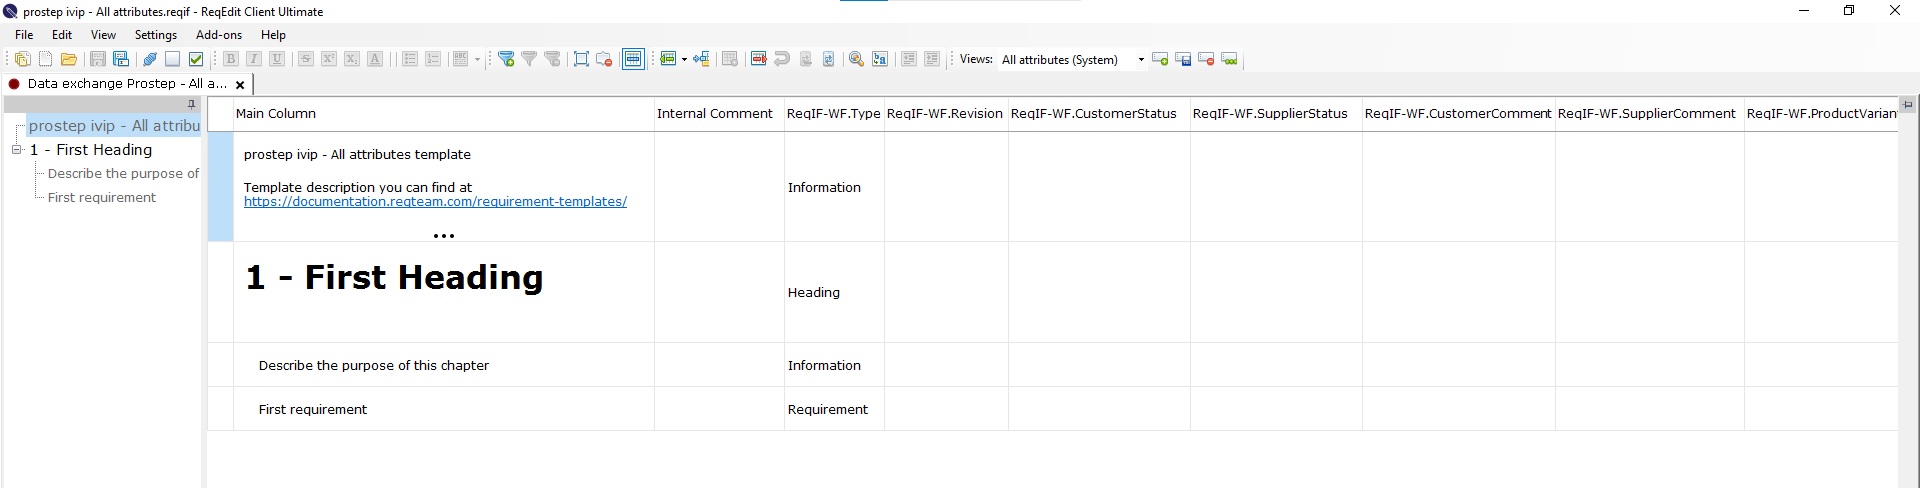Image resolution: width=1920 pixels, height=488 pixels.
Task: Open the Edit menu
Action: tap(62, 34)
